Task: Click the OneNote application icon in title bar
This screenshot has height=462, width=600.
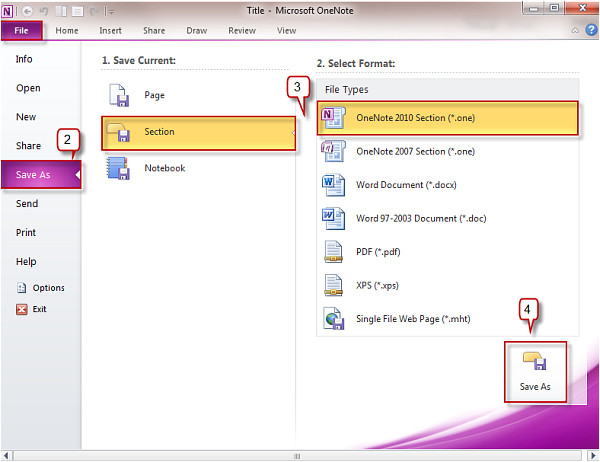Action: coord(7,11)
